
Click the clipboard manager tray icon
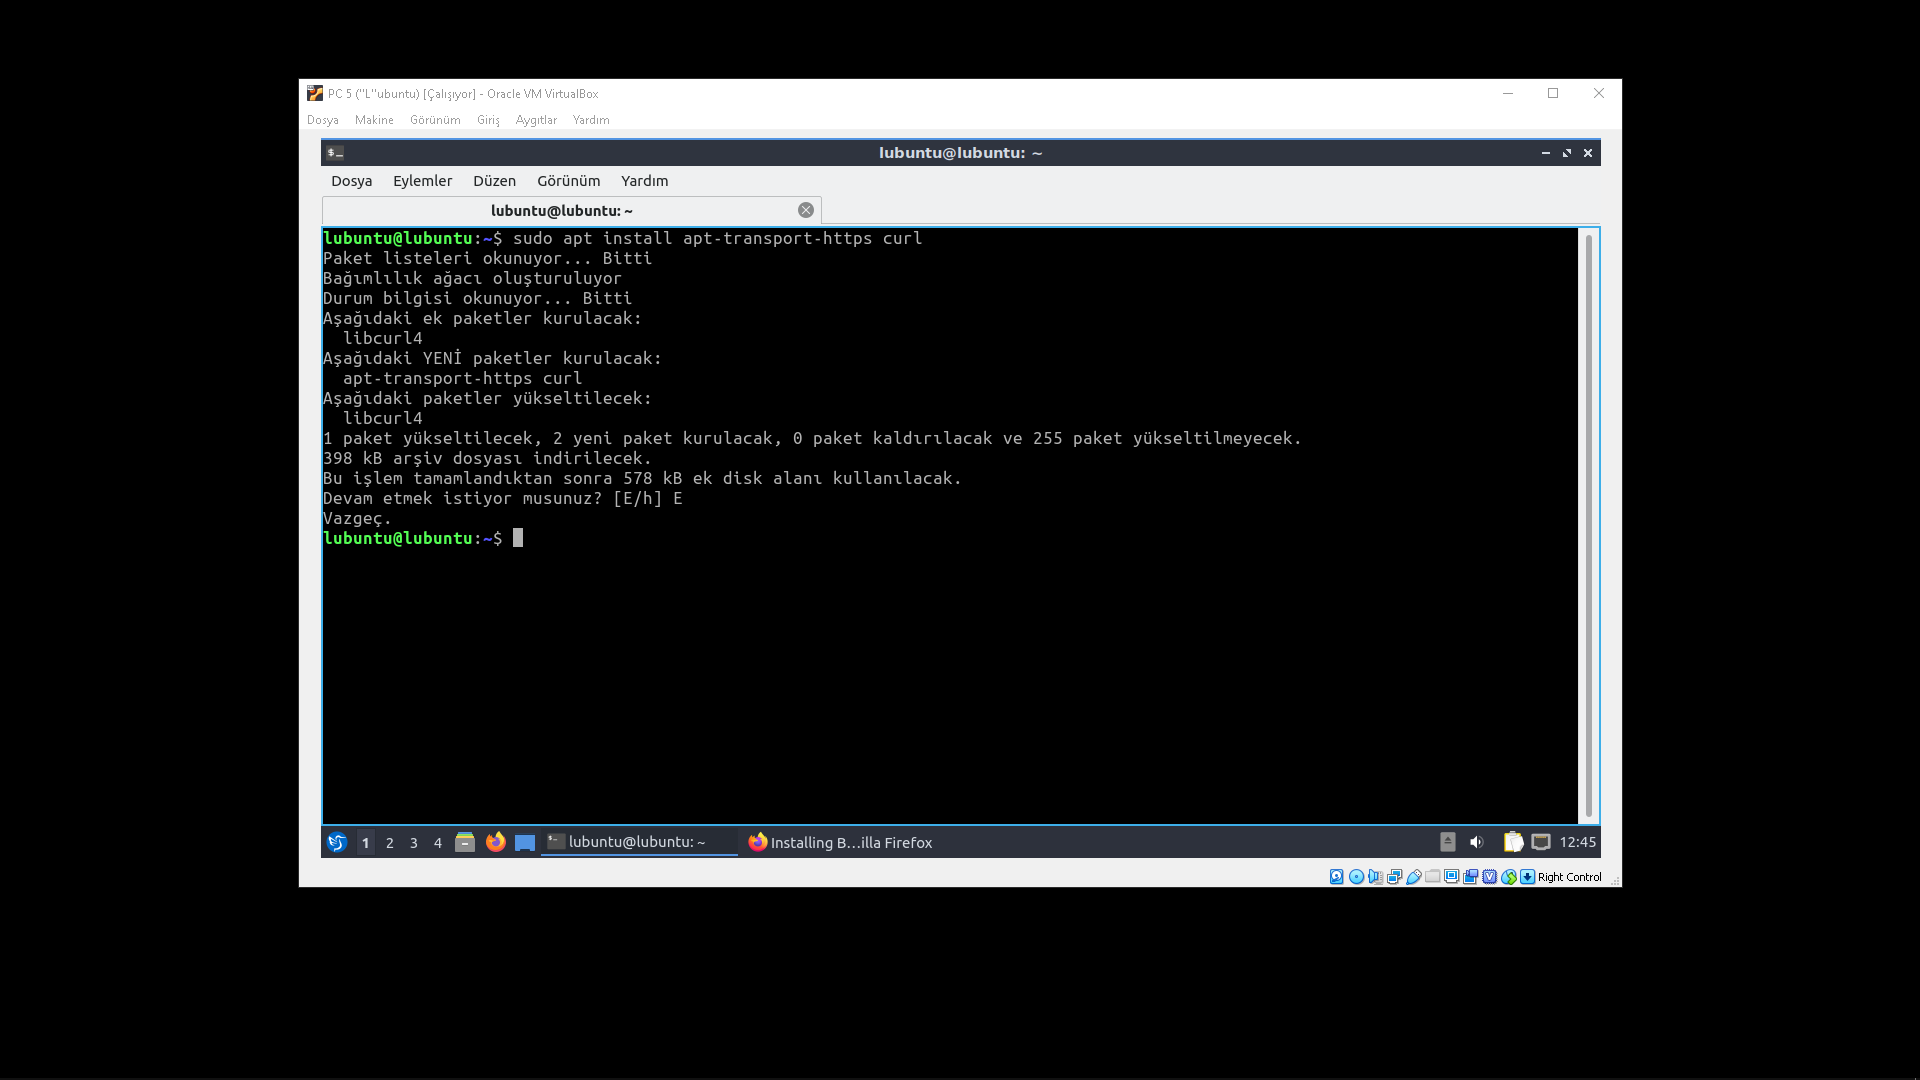coord(1513,843)
